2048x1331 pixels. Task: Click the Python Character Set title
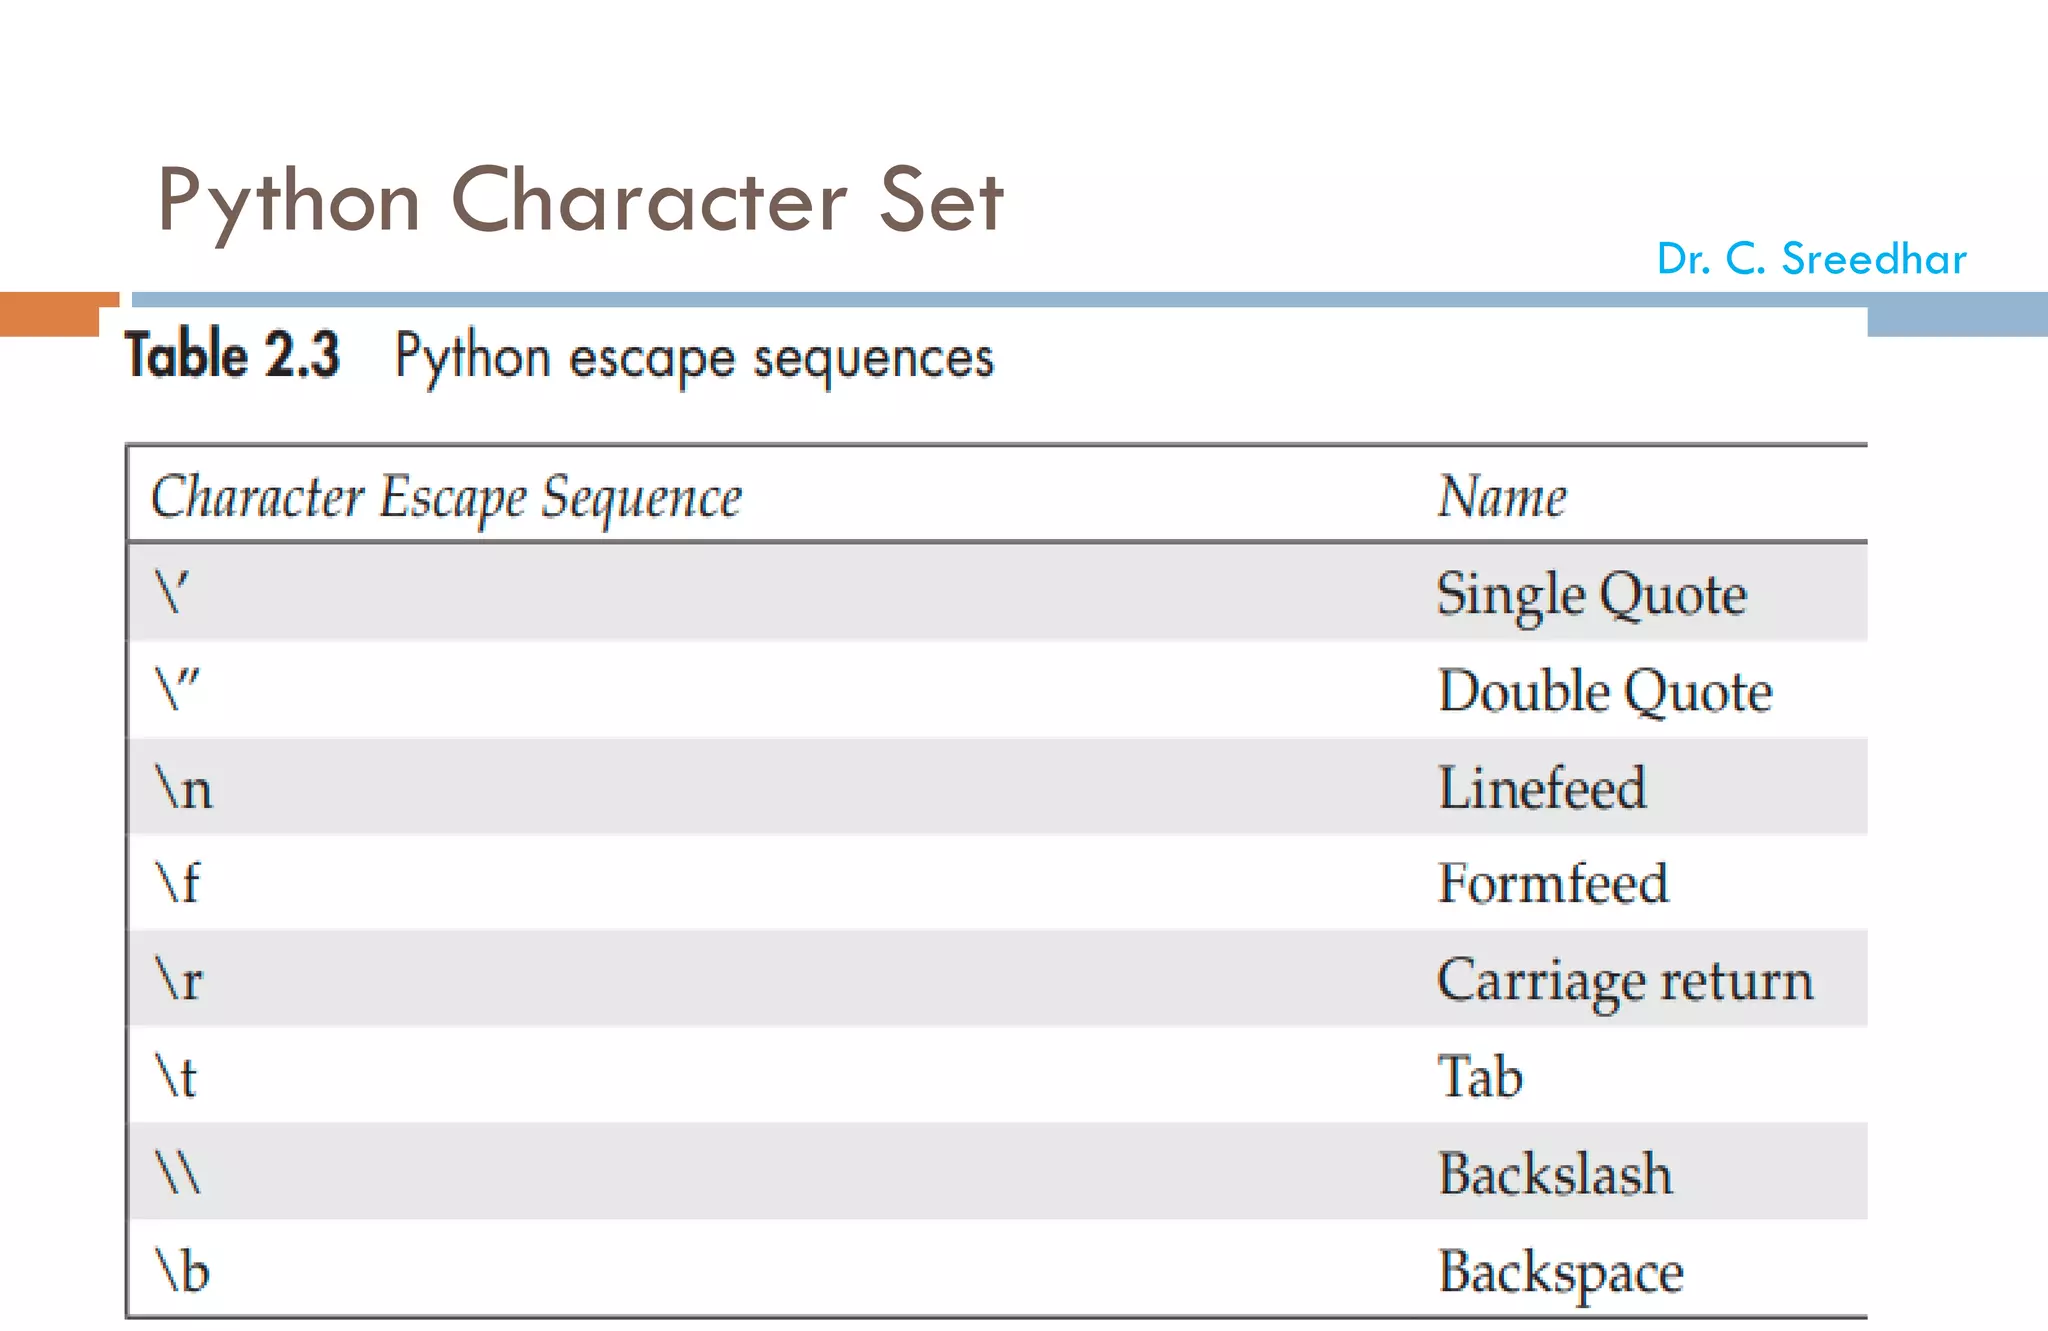coord(580,202)
